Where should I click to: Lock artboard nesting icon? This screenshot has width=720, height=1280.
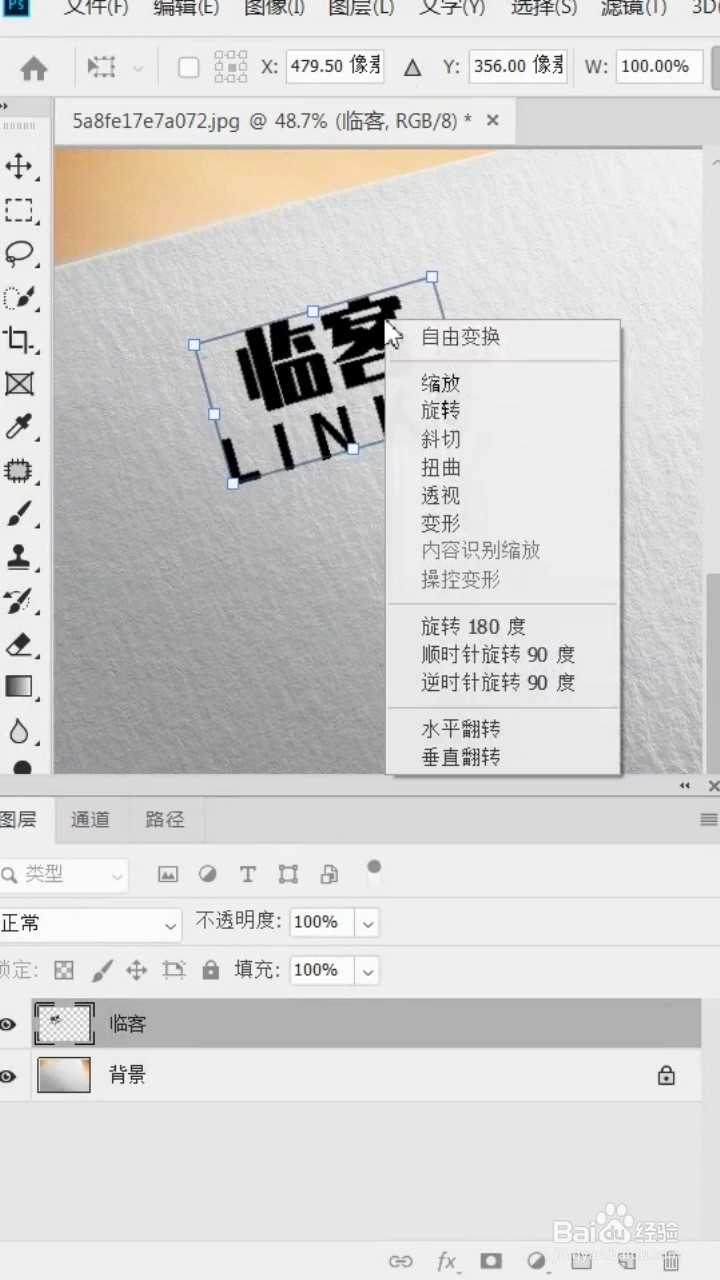click(174, 970)
